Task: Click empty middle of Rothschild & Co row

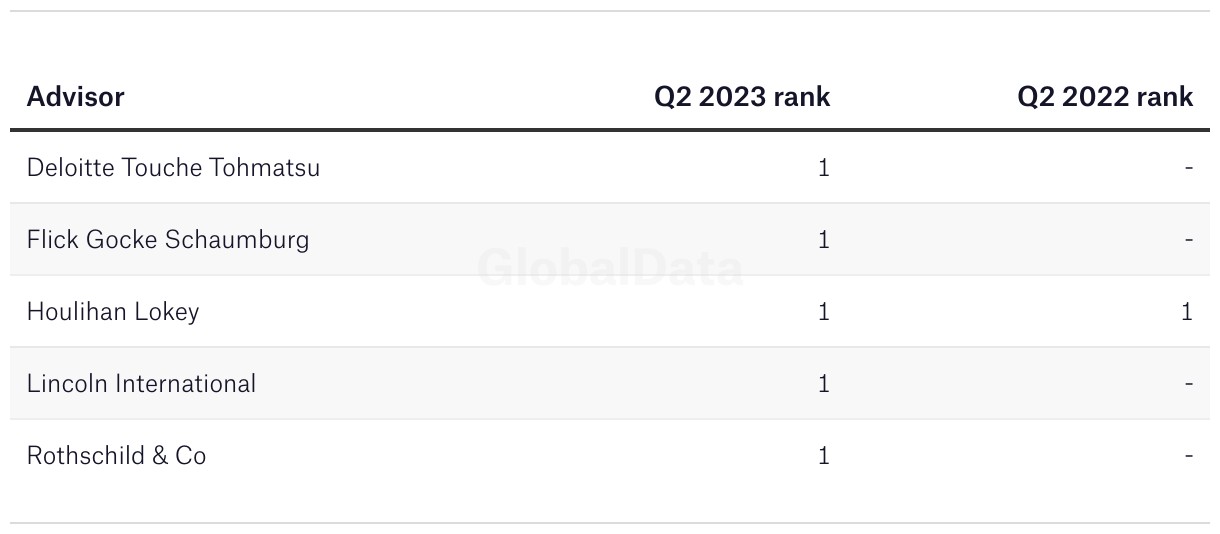Action: coord(500,456)
